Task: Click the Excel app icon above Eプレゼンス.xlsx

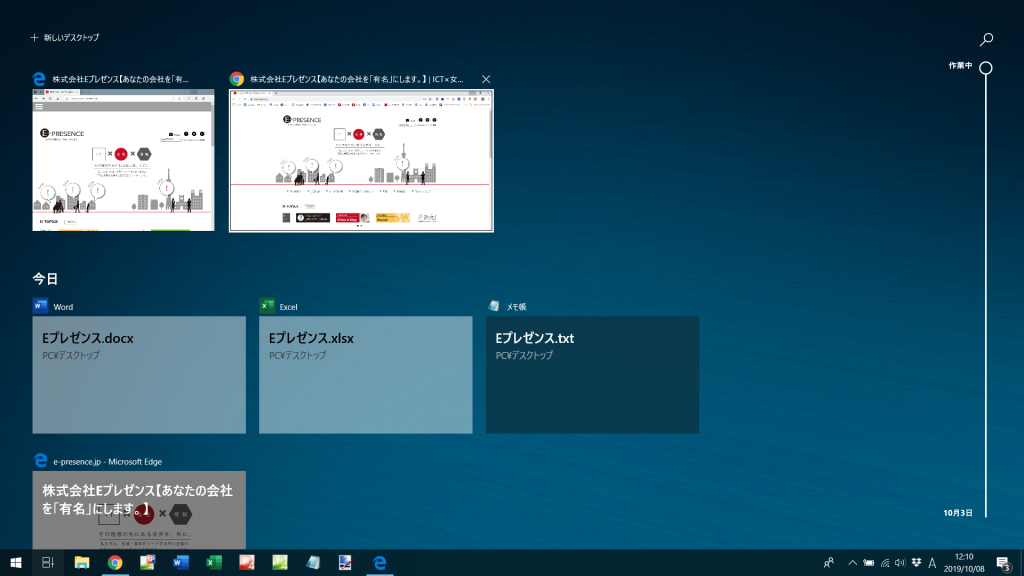Action: tap(266, 306)
